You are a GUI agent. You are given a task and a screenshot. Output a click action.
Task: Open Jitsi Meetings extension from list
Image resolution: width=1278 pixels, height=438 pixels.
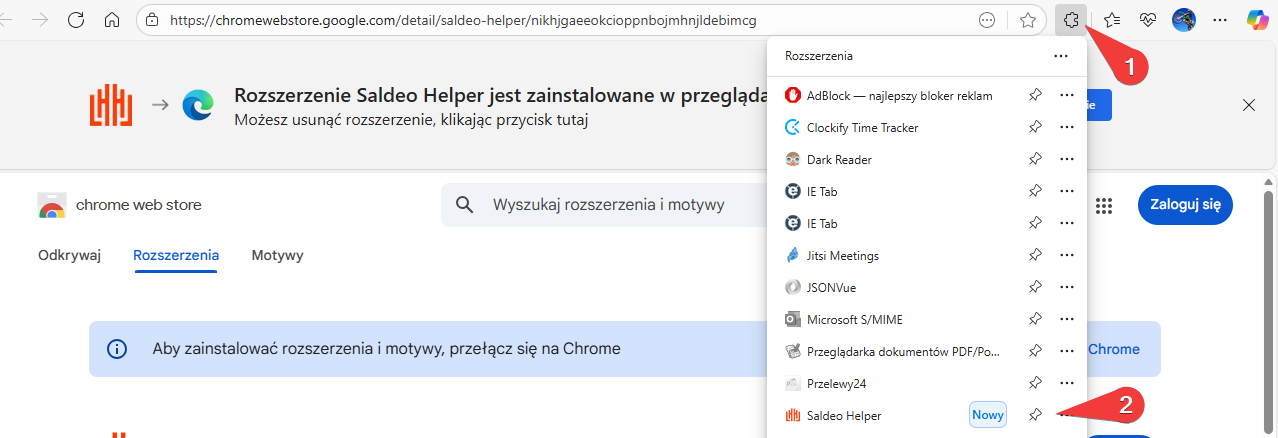[842, 256]
